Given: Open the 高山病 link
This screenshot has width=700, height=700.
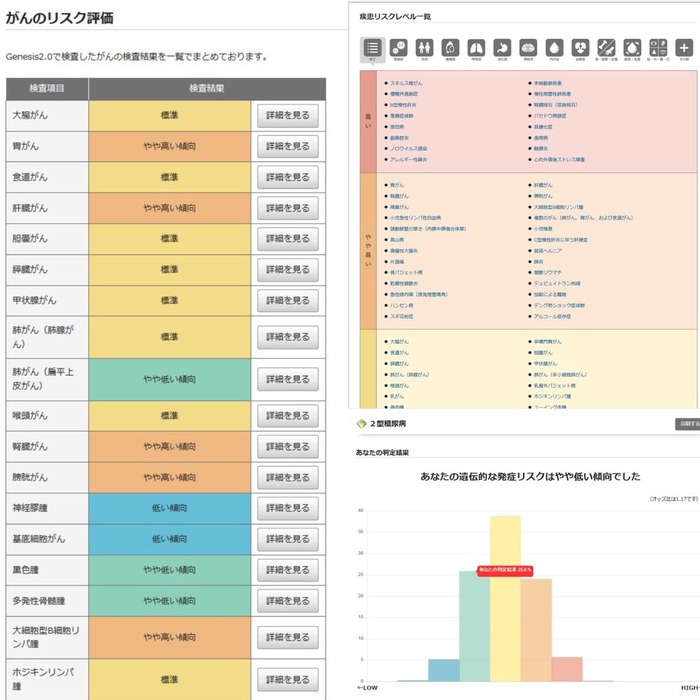Looking at the screenshot, I should [x=397, y=240].
